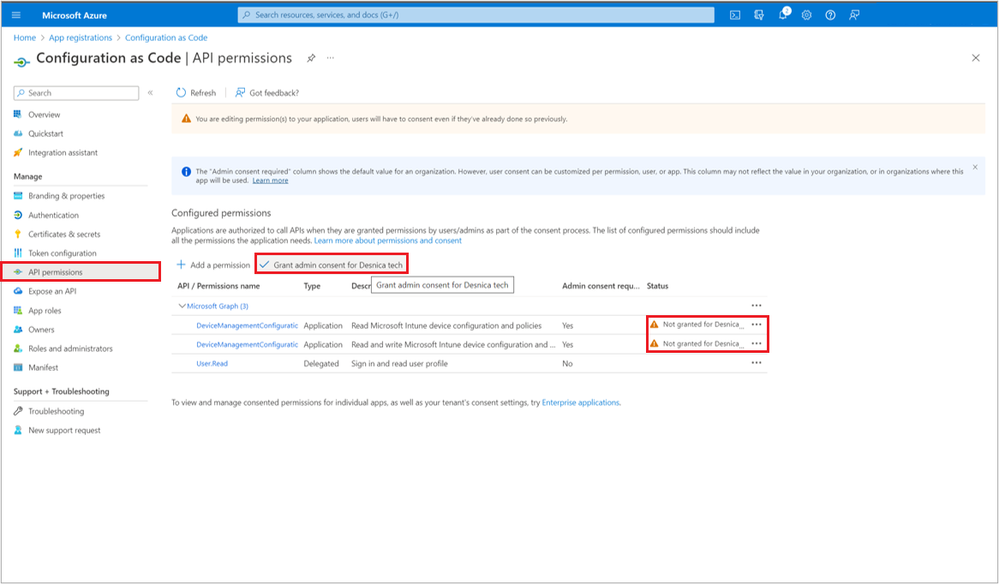Click 'Sign in and read user profile' description
This screenshot has height=584, width=999.
click(399, 364)
